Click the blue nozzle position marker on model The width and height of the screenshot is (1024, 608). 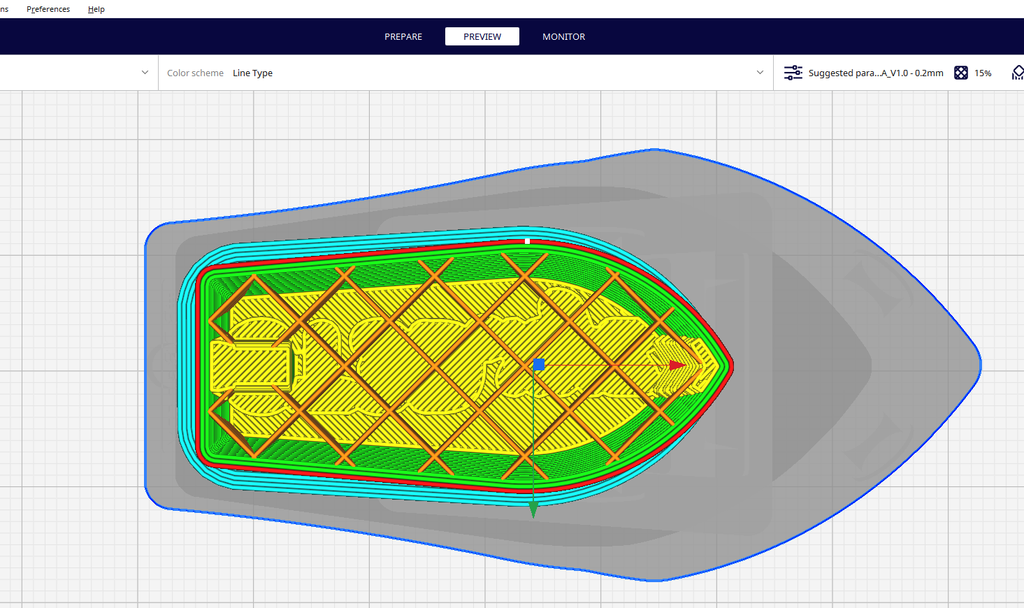pos(539,366)
